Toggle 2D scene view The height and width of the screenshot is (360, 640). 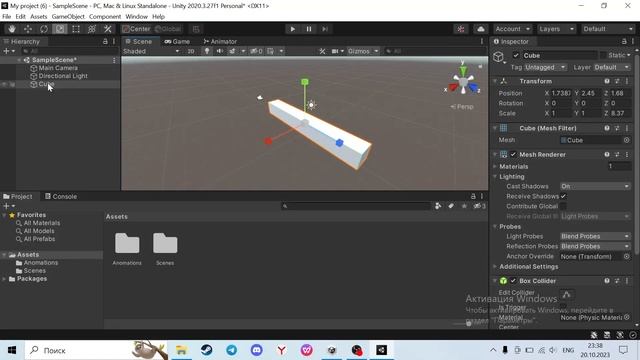tap(191, 51)
